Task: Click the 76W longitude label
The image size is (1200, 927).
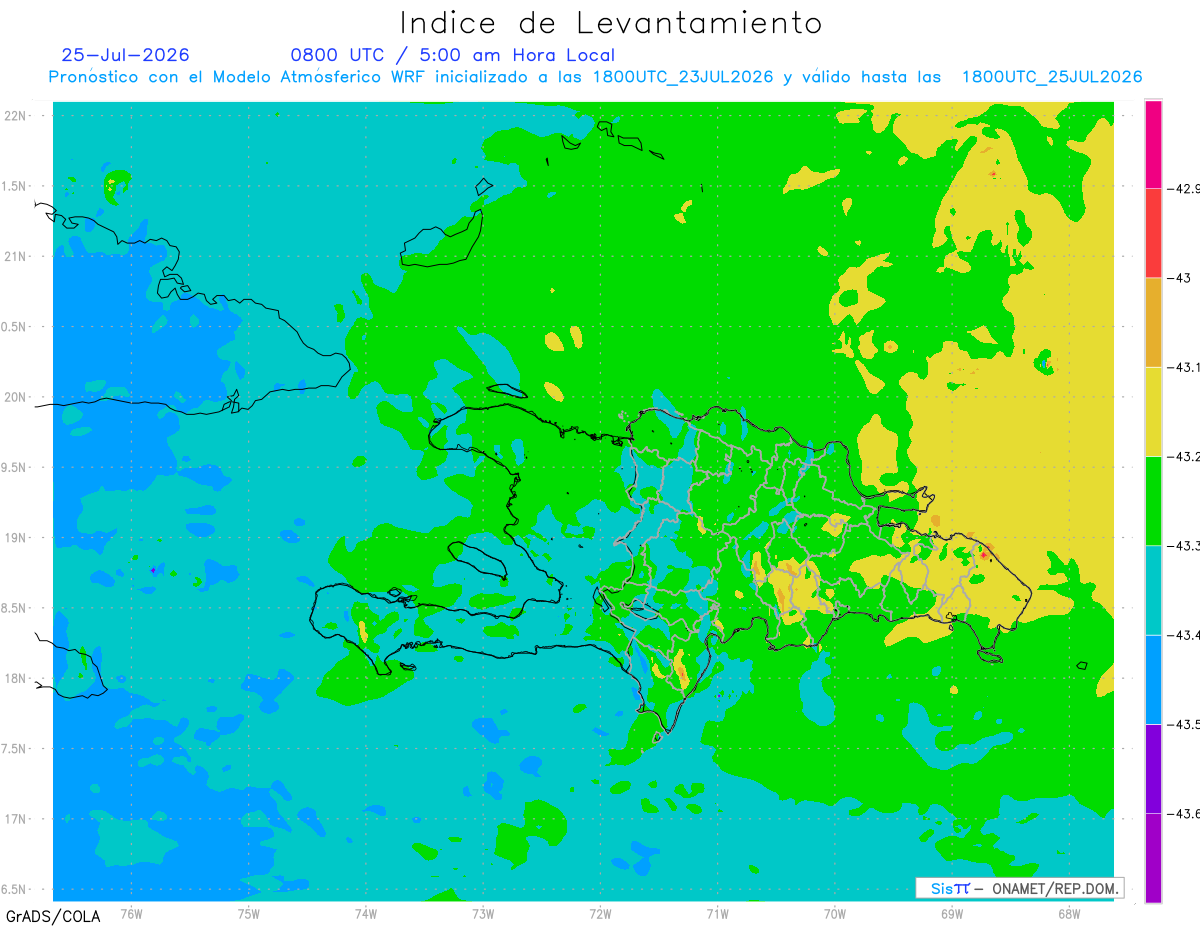Action: [131, 913]
